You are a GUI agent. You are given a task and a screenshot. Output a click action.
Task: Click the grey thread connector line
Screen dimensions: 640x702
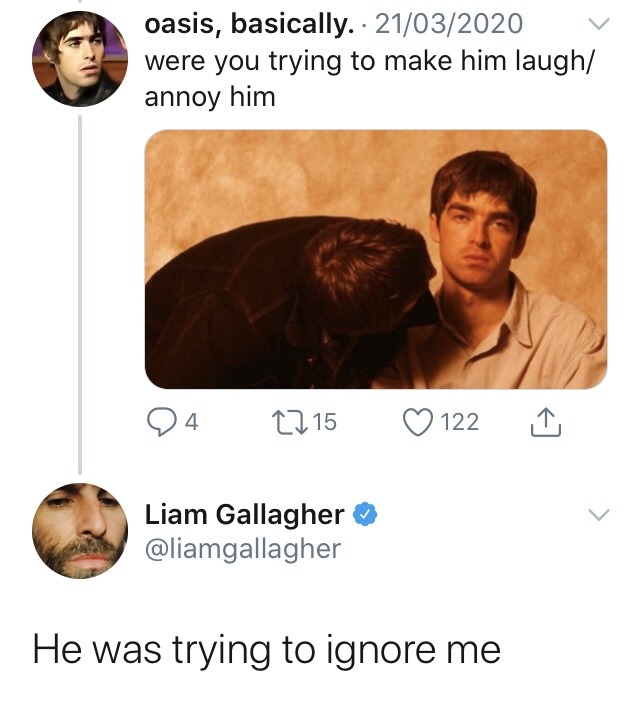tap(80, 294)
